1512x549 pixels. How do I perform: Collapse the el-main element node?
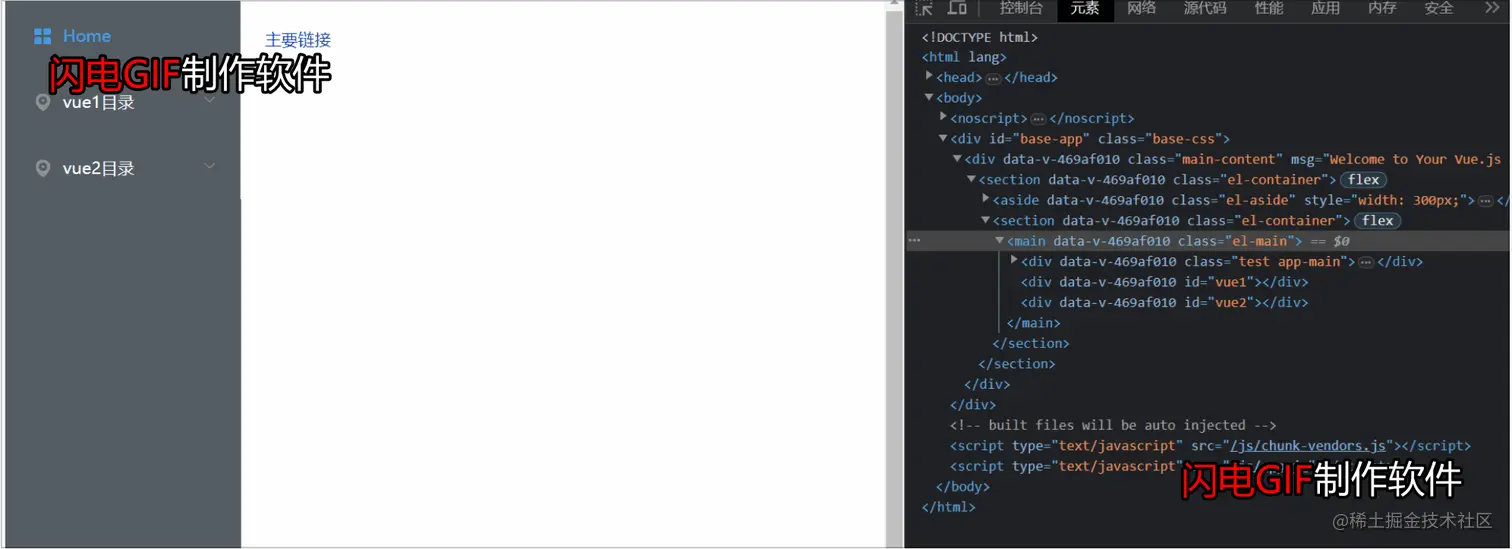(x=999, y=241)
